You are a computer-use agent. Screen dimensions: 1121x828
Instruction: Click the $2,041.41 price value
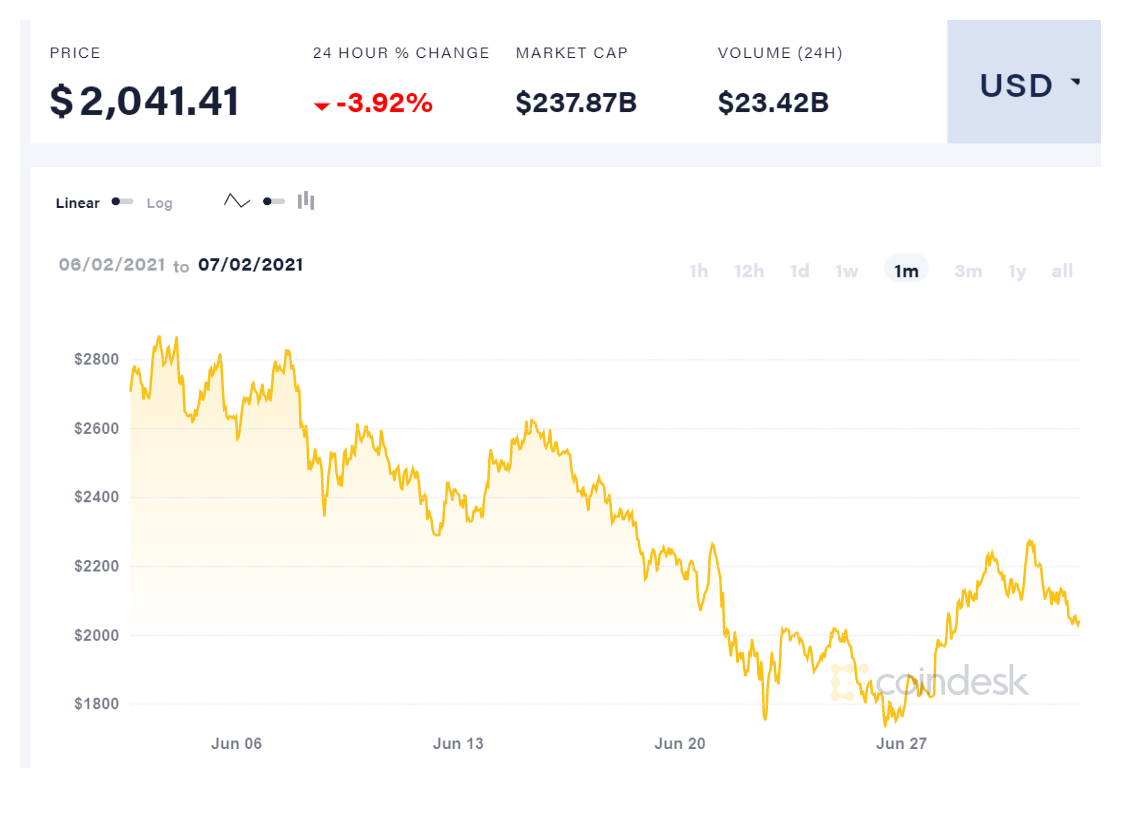(x=145, y=102)
